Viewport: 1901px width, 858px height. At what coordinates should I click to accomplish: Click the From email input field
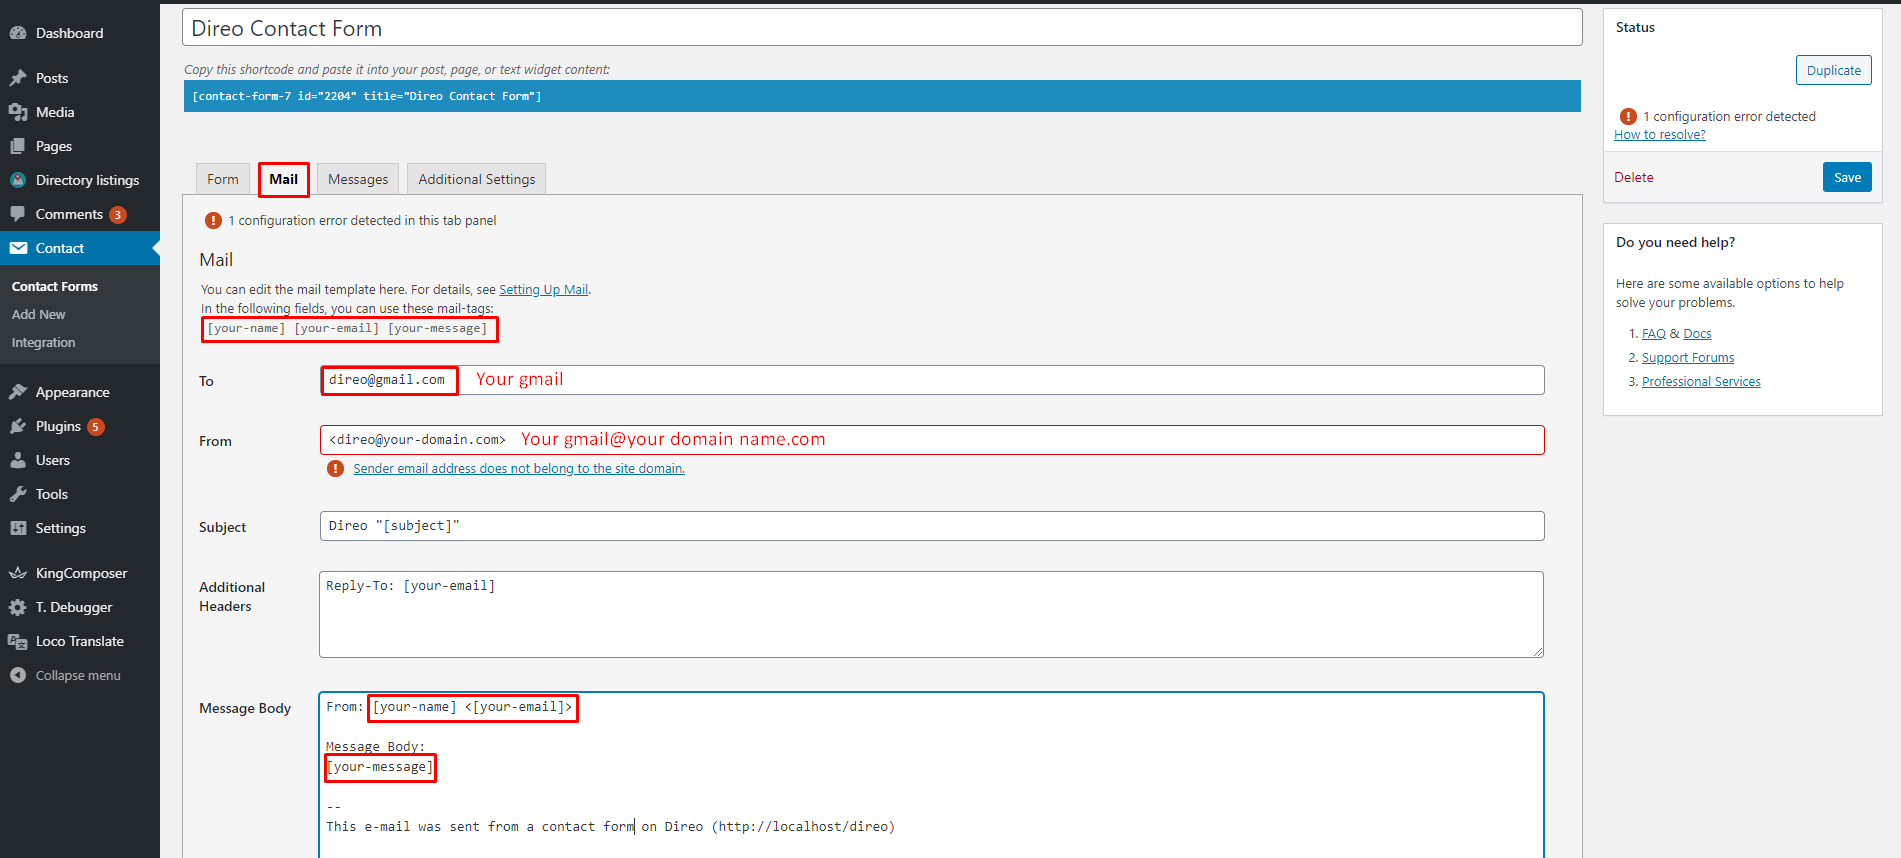click(932, 440)
